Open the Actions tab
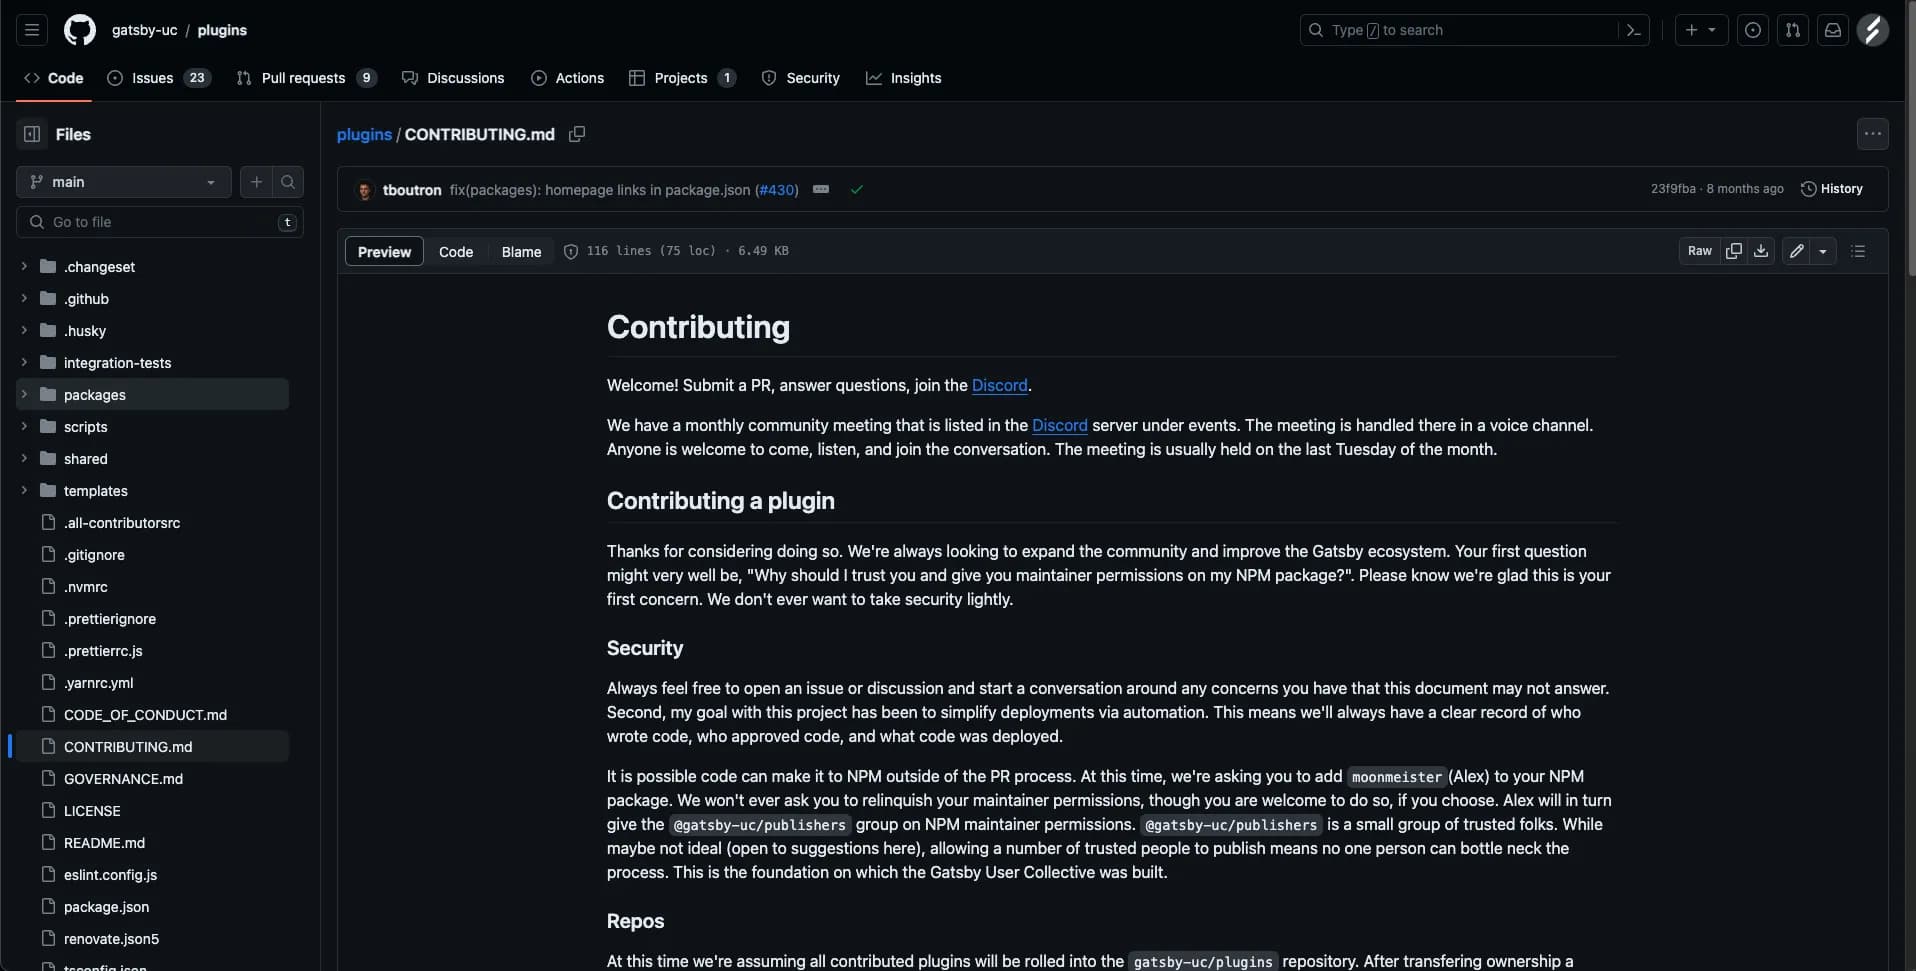The image size is (1916, 971). click(x=567, y=78)
